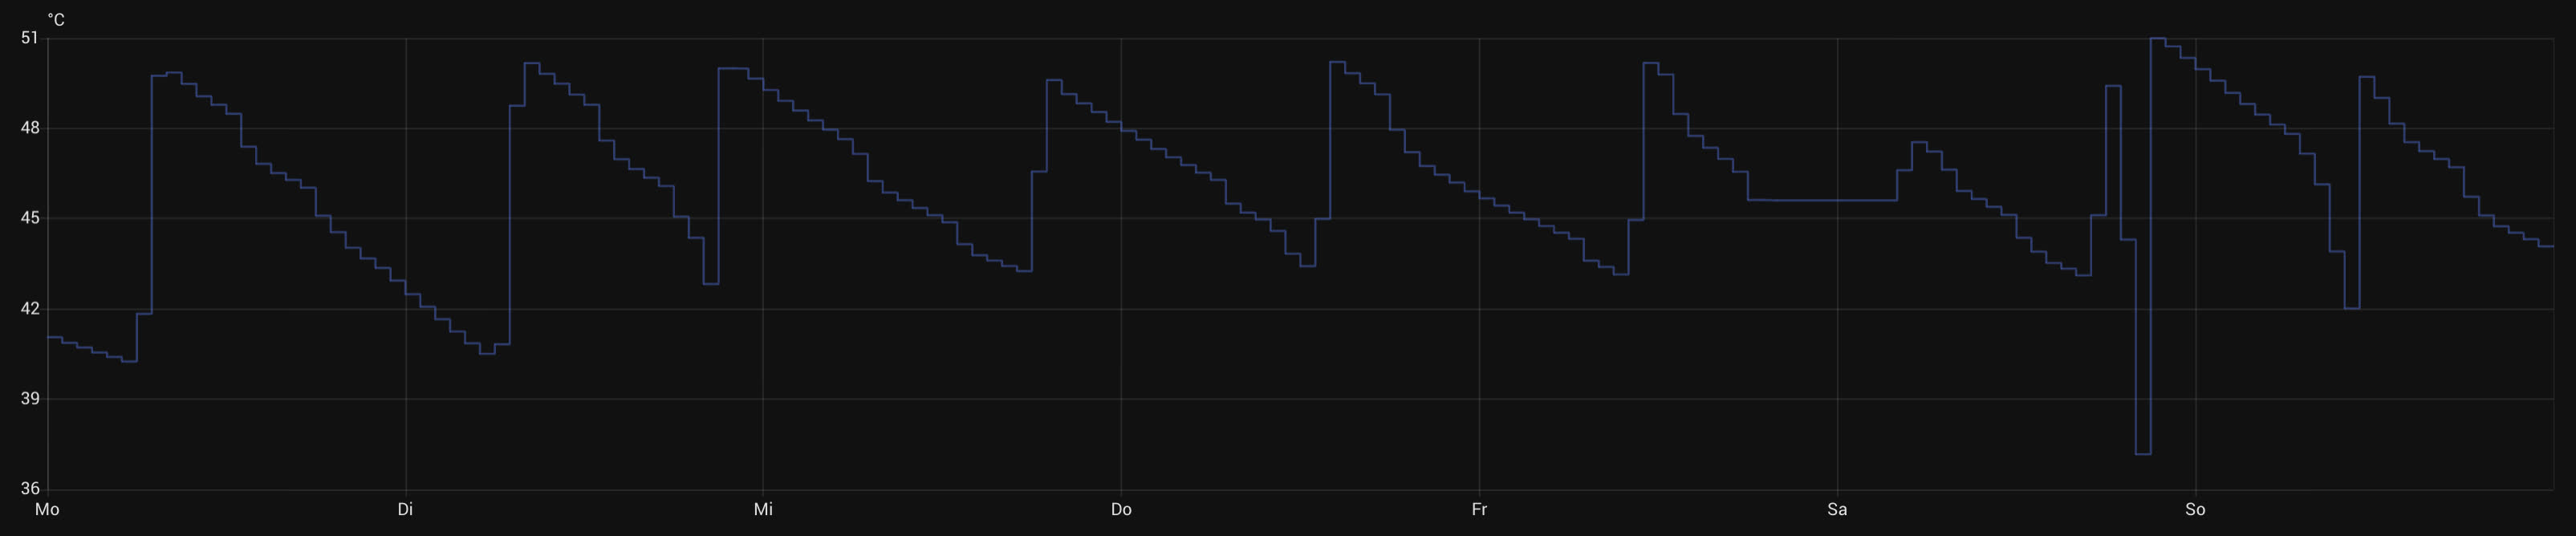
Task: Select the flat plateau segment between Fr and Sa
Action: tap(1820, 201)
